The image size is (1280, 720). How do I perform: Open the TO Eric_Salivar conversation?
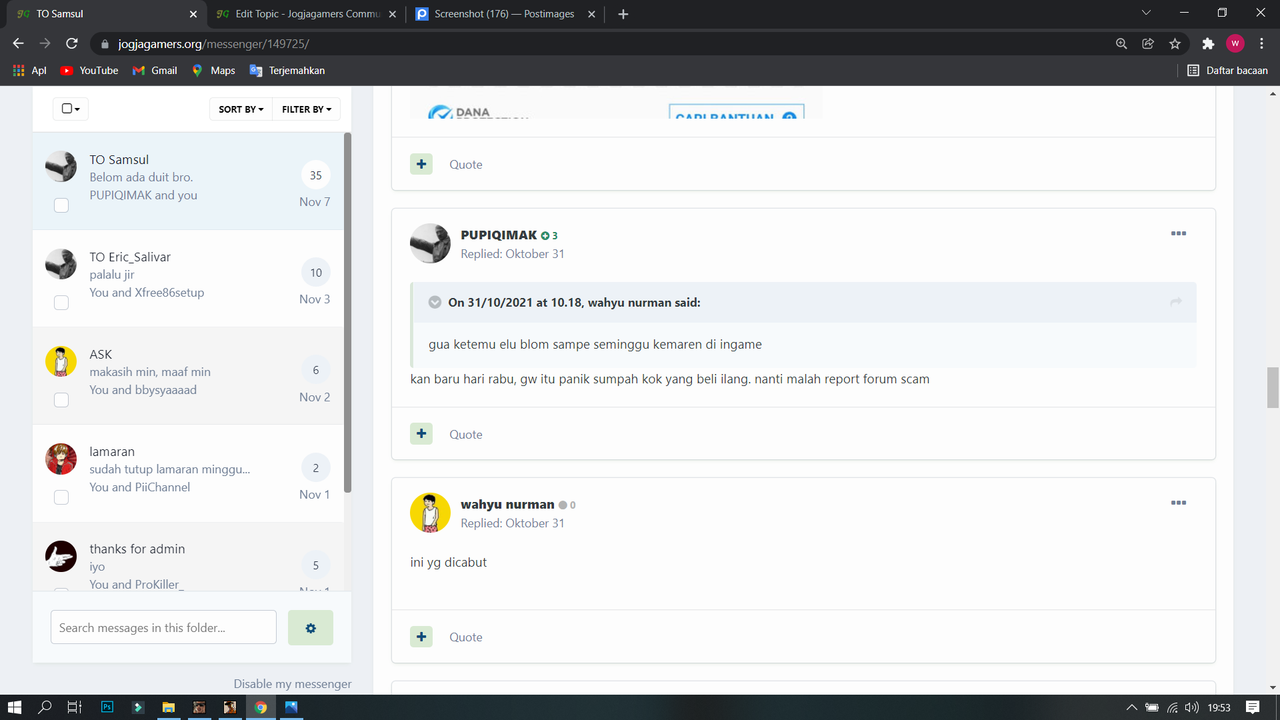tap(188, 278)
